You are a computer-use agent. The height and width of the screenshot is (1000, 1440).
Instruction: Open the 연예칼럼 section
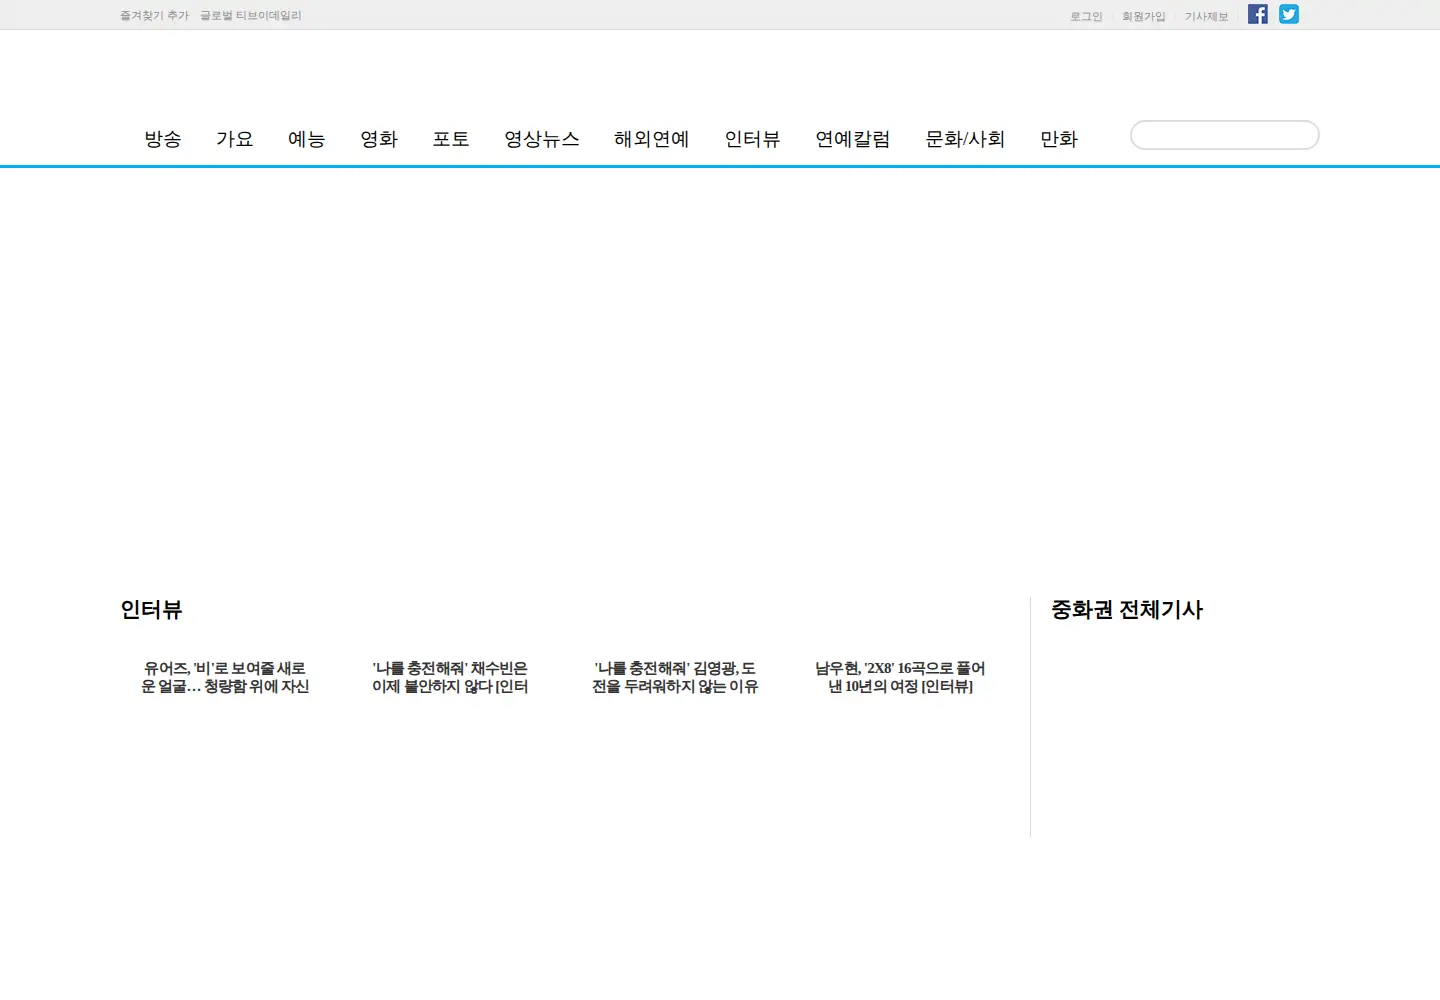853,139
